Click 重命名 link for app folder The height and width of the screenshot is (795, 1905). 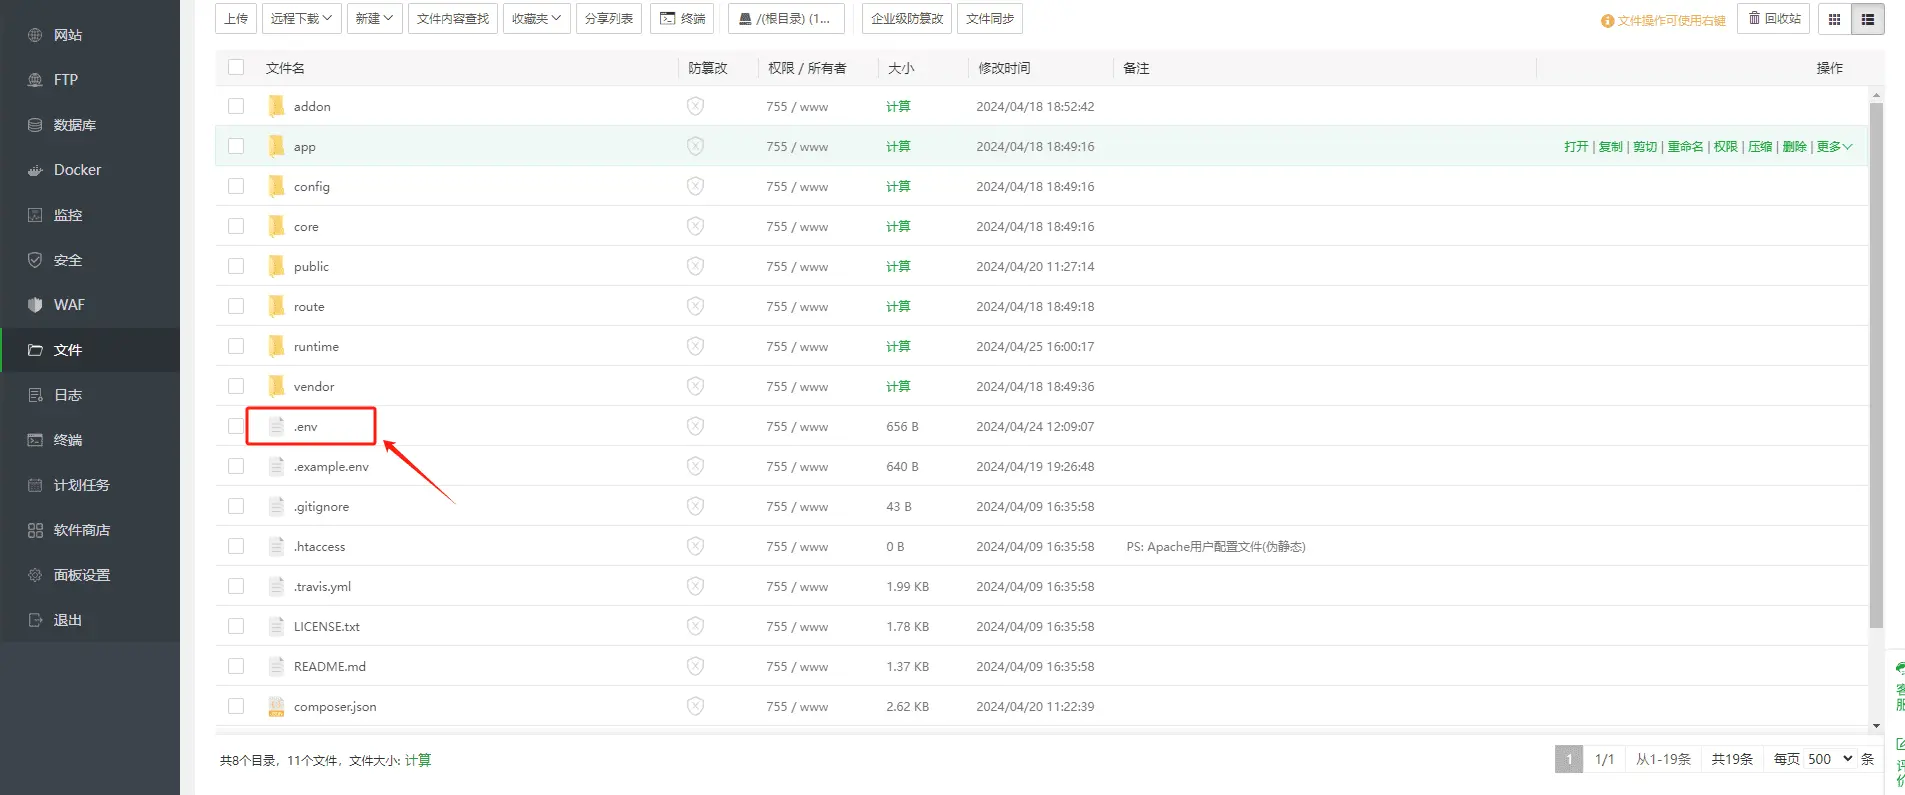click(x=1685, y=147)
